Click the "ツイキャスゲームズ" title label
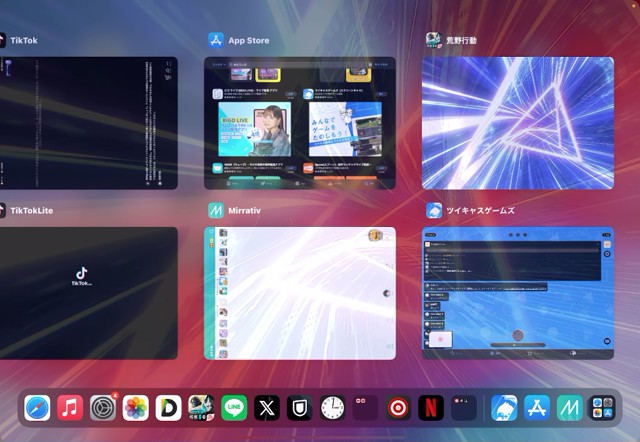640x442 pixels. [x=480, y=211]
